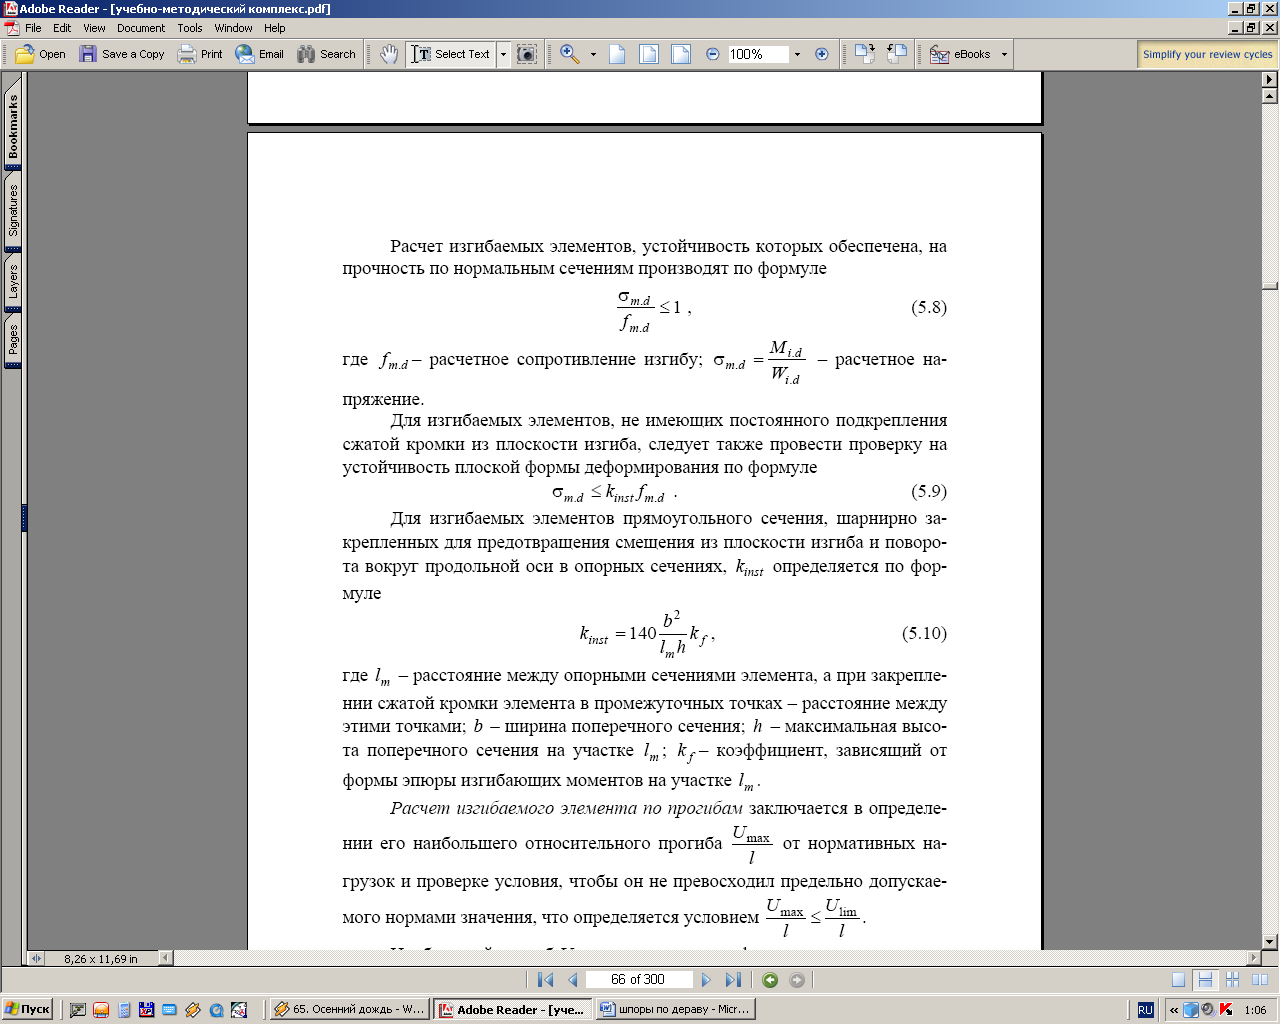Open the zoom percentage dropdown list
This screenshot has width=1280, height=1024.
click(x=797, y=54)
